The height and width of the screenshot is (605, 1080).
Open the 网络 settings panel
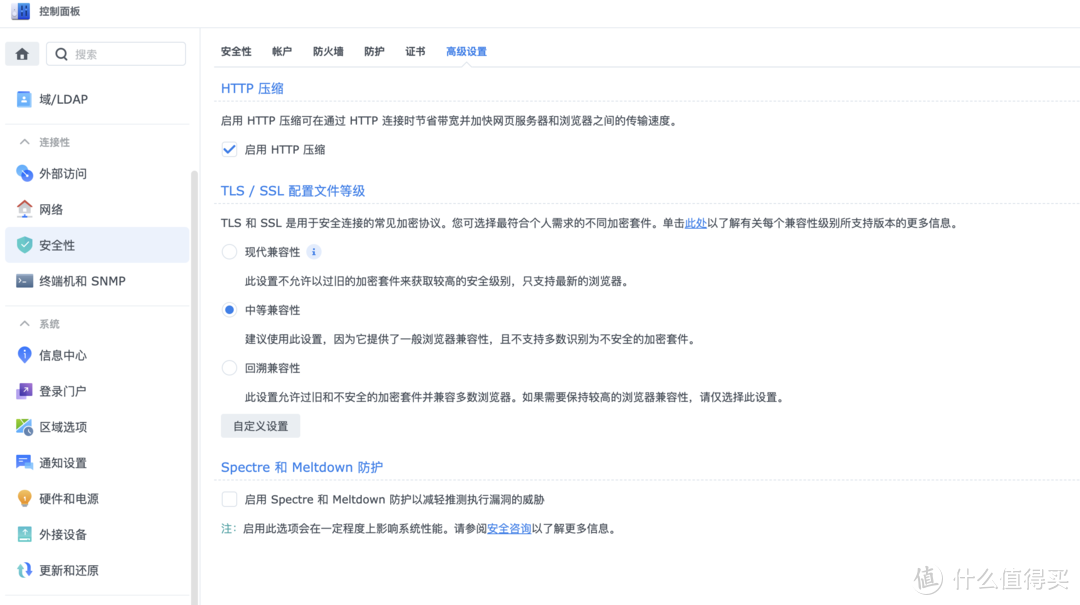(x=56, y=208)
